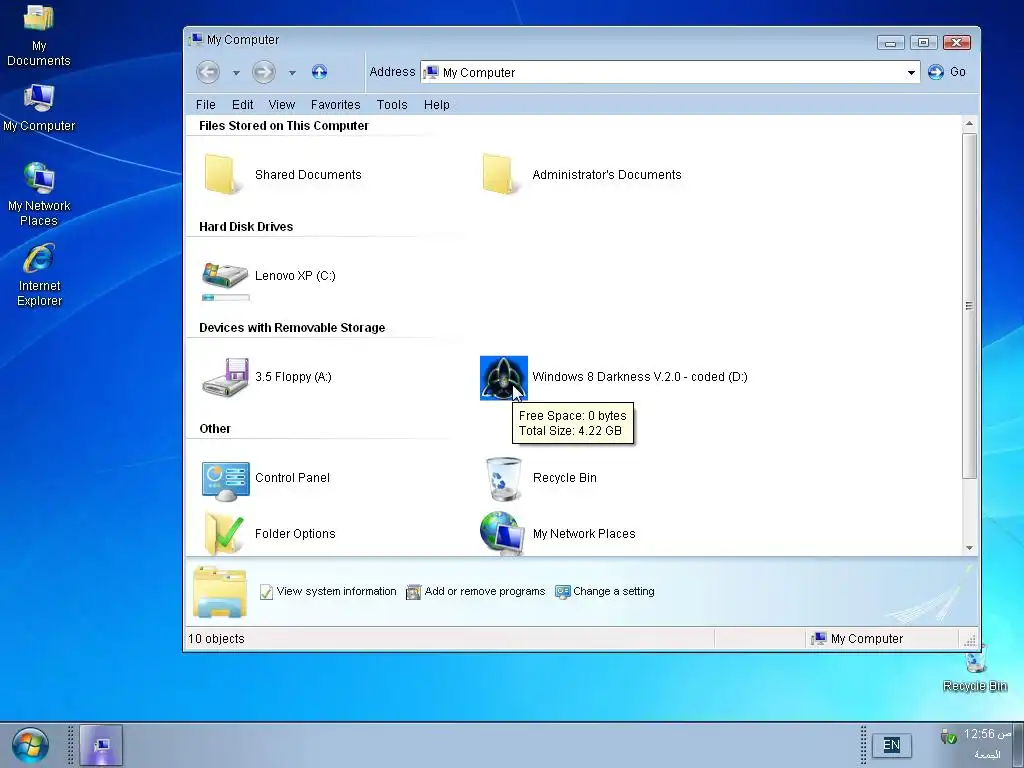The height and width of the screenshot is (768, 1024).
Task: Select the Recycle Bin icon in My Computer
Action: pos(504,479)
